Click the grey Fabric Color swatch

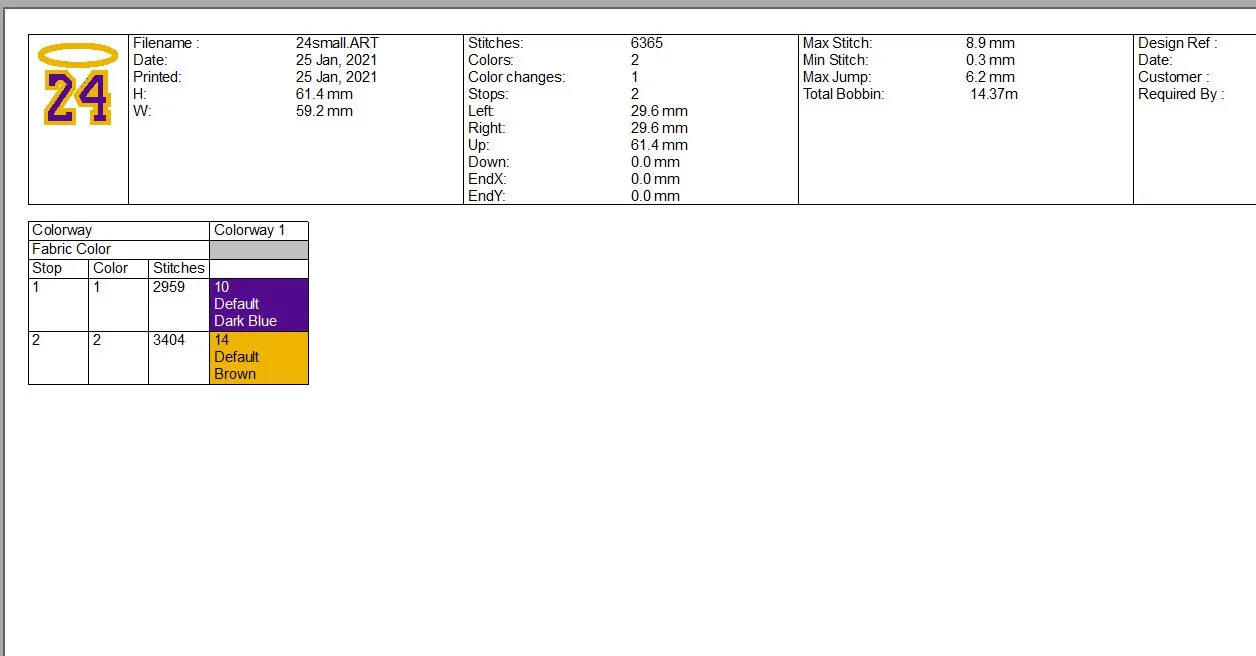(259, 249)
